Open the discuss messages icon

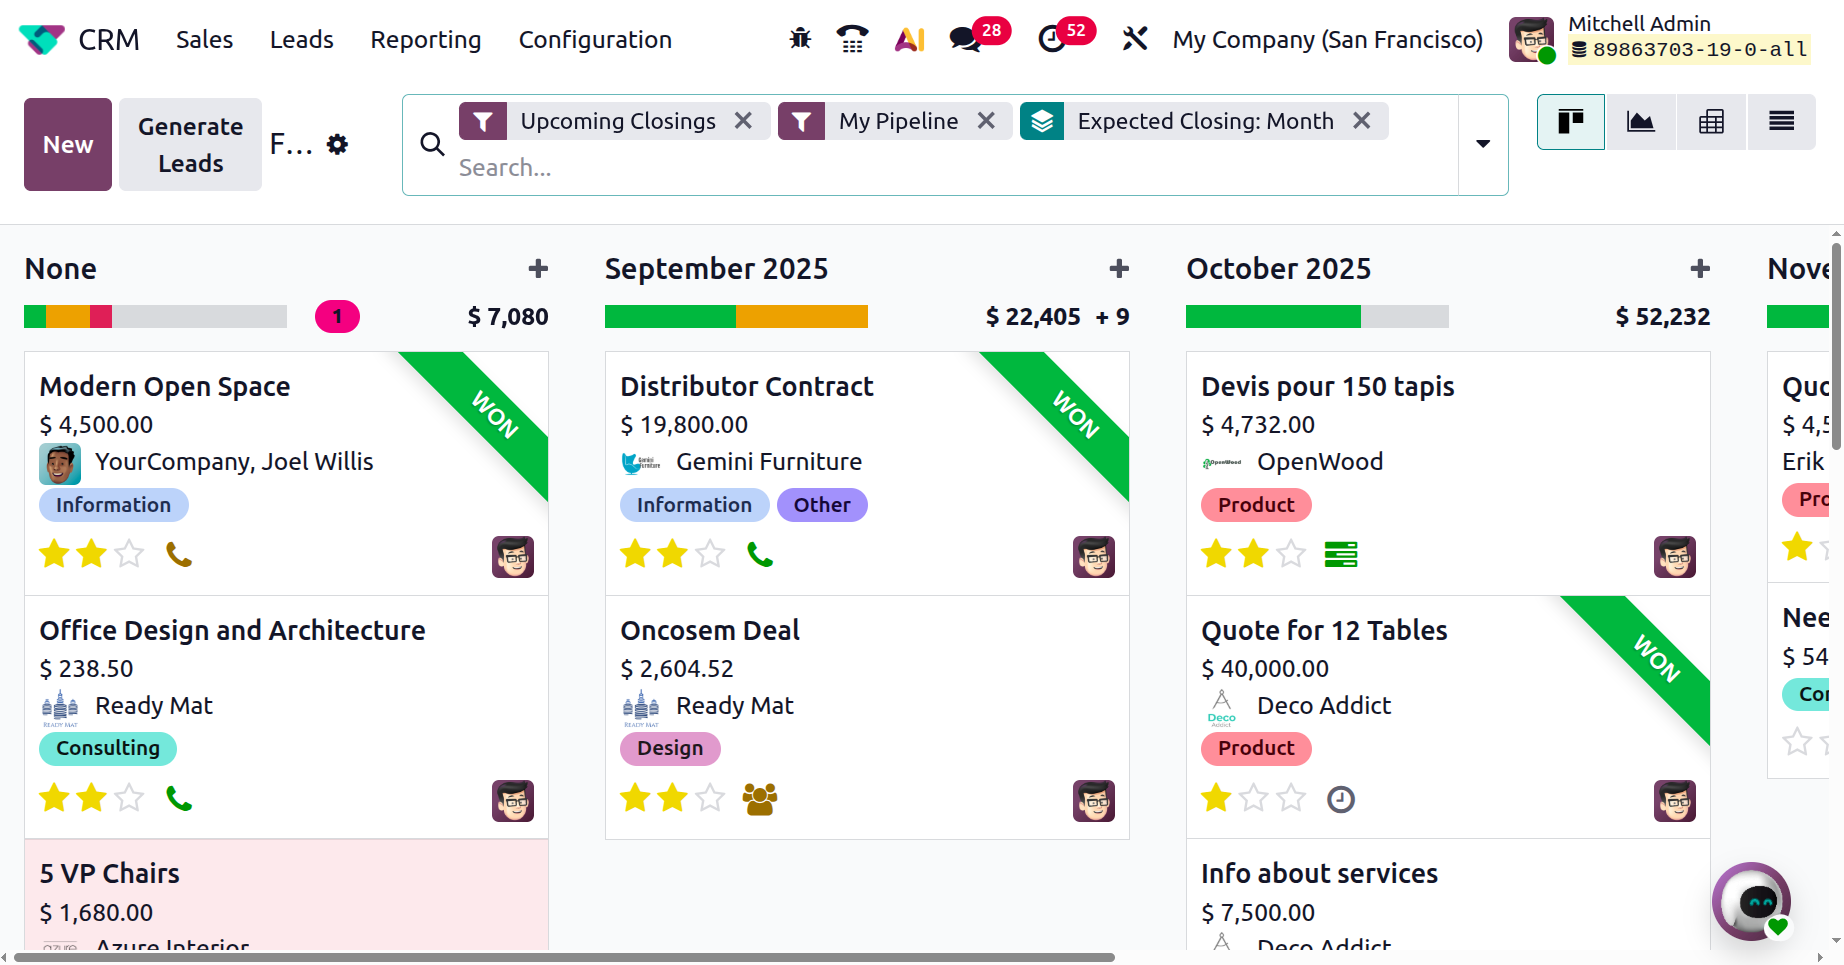(964, 39)
